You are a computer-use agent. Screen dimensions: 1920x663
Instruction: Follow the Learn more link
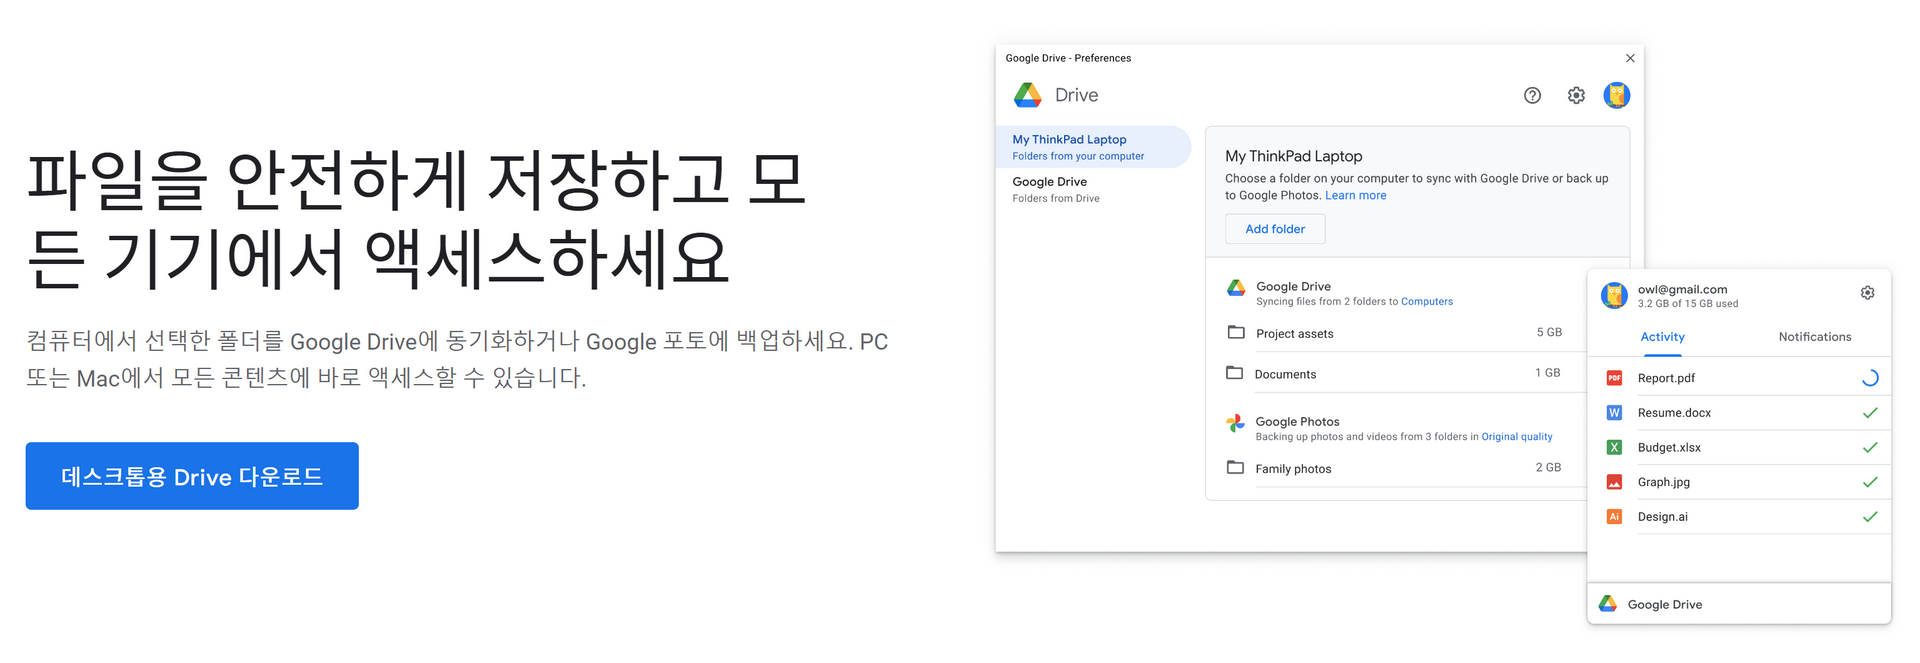pyautogui.click(x=1355, y=195)
